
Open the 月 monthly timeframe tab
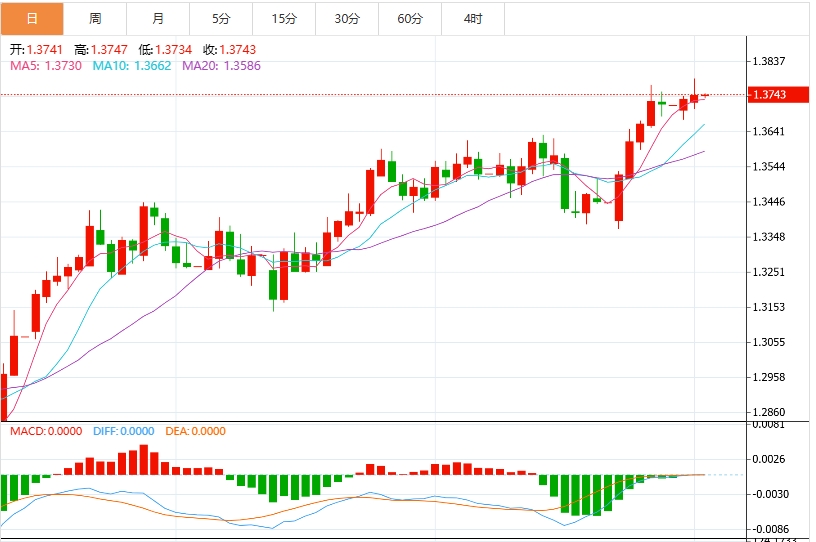[158, 18]
